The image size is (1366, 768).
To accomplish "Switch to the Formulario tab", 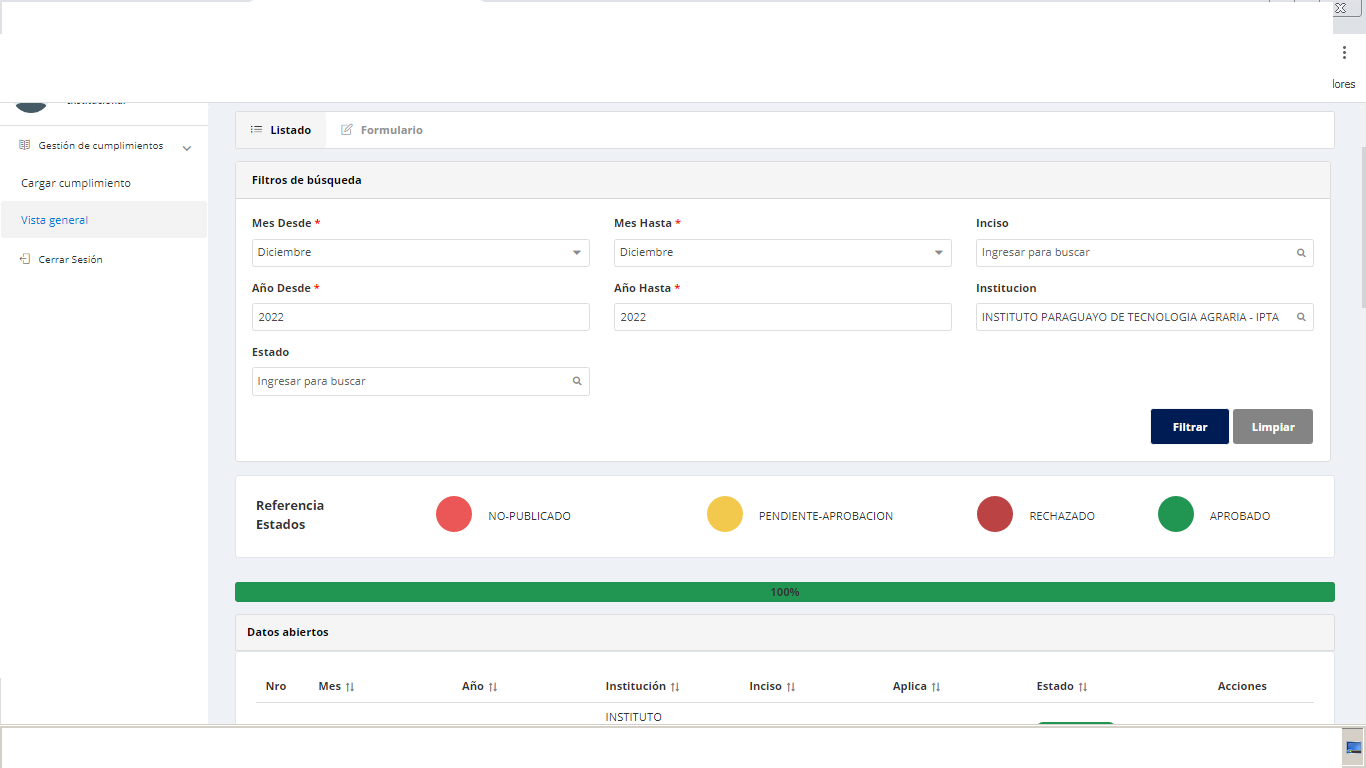I will coord(381,130).
